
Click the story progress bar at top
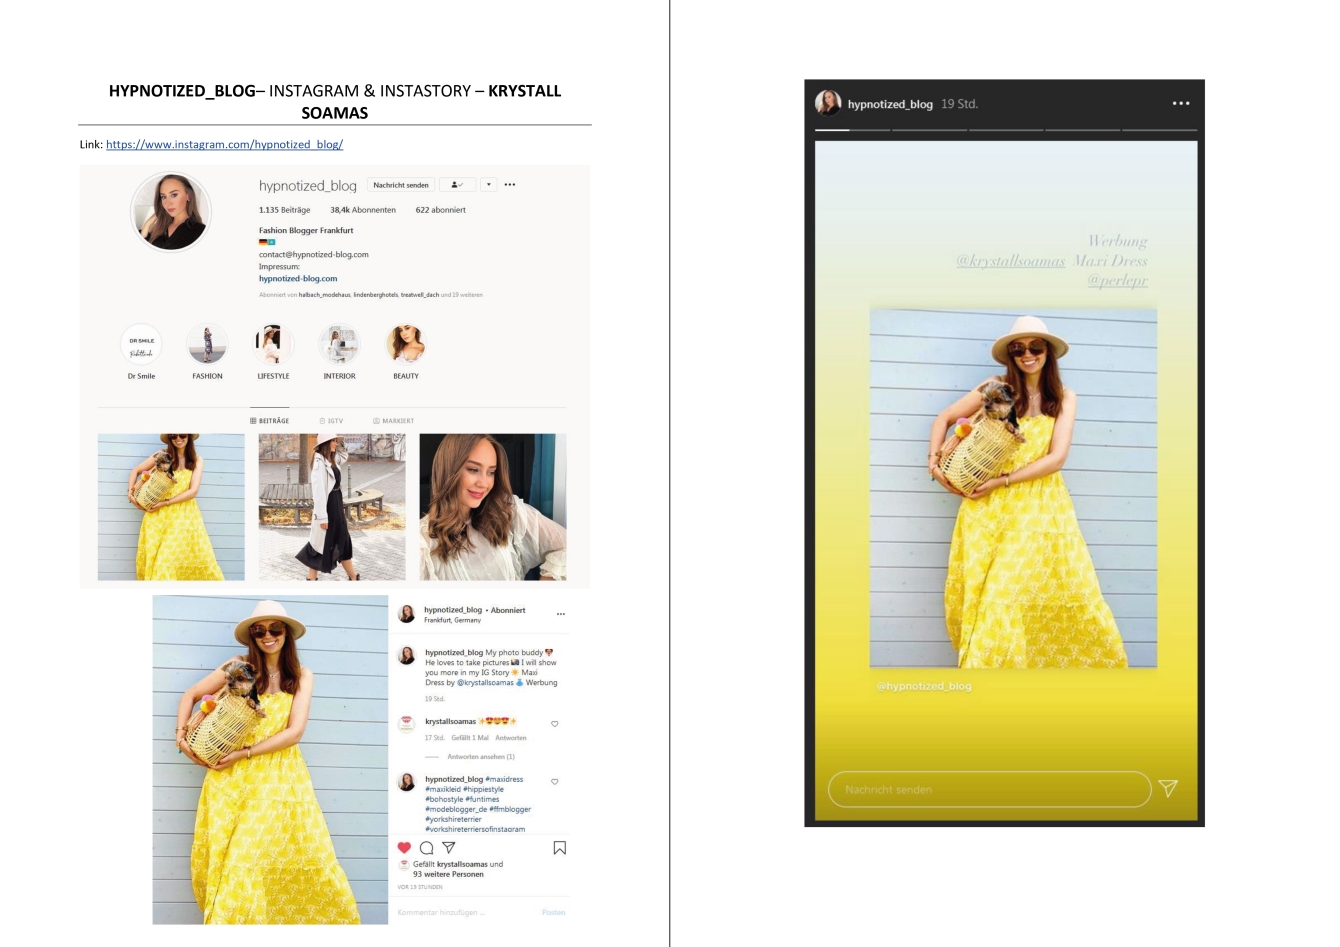pyautogui.click(x=1005, y=130)
